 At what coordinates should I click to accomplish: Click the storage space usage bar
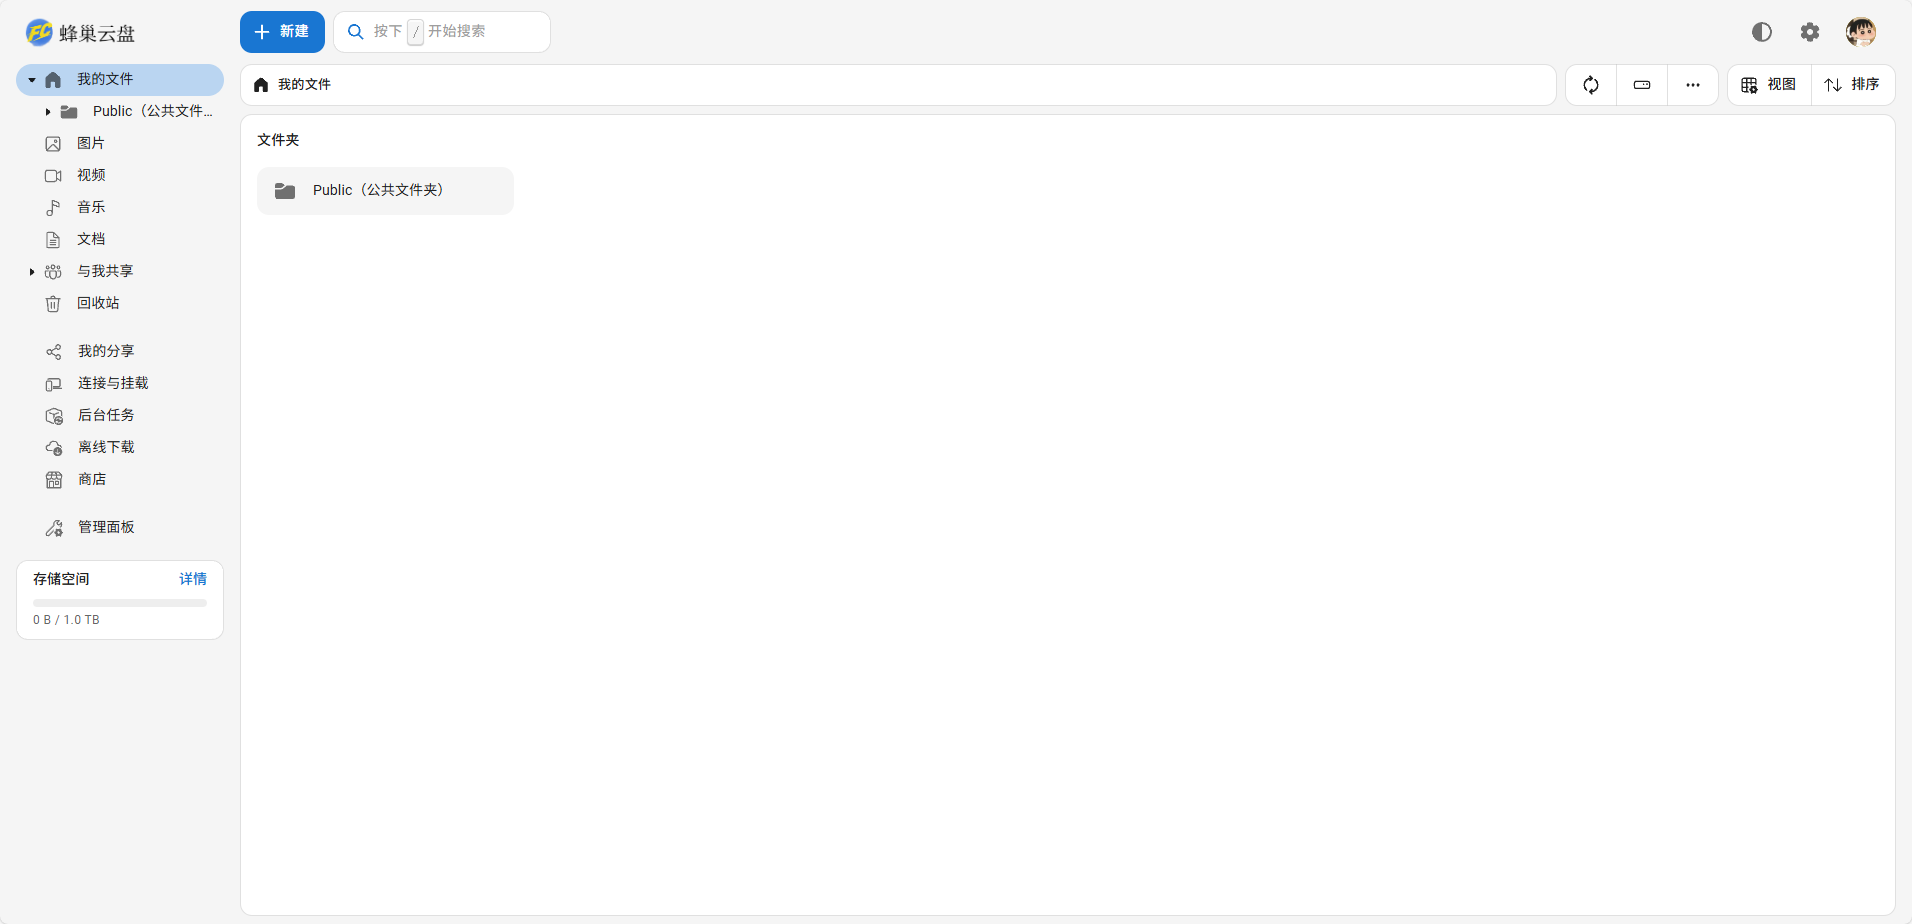[x=120, y=603]
